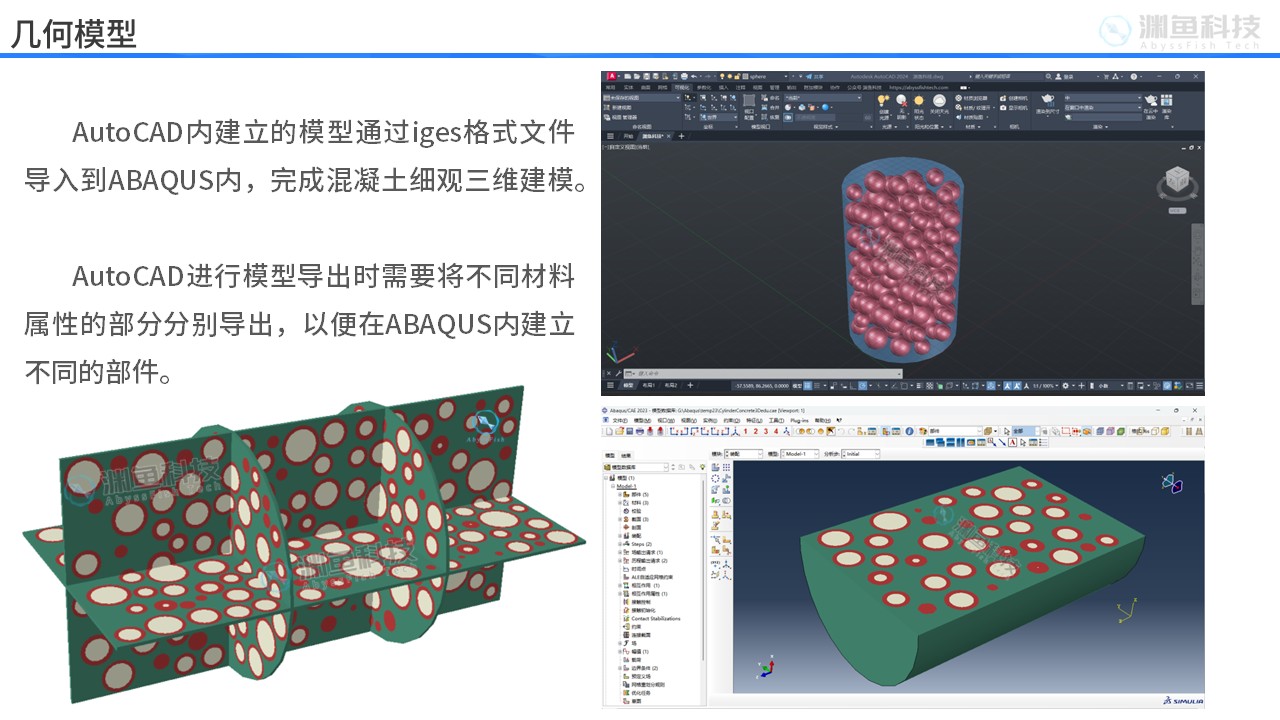Click the AutoCAD ViewCube navigation widget
1280x720 pixels.
(x=1176, y=184)
